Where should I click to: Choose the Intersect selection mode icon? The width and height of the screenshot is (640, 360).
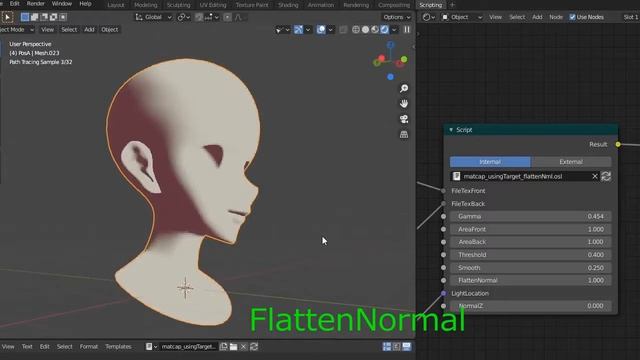pyautogui.click(x=63, y=17)
